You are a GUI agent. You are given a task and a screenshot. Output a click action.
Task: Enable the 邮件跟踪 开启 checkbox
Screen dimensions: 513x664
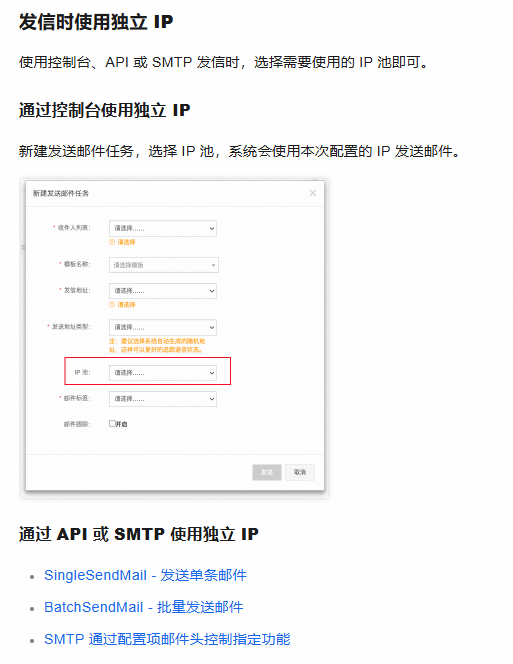112,423
